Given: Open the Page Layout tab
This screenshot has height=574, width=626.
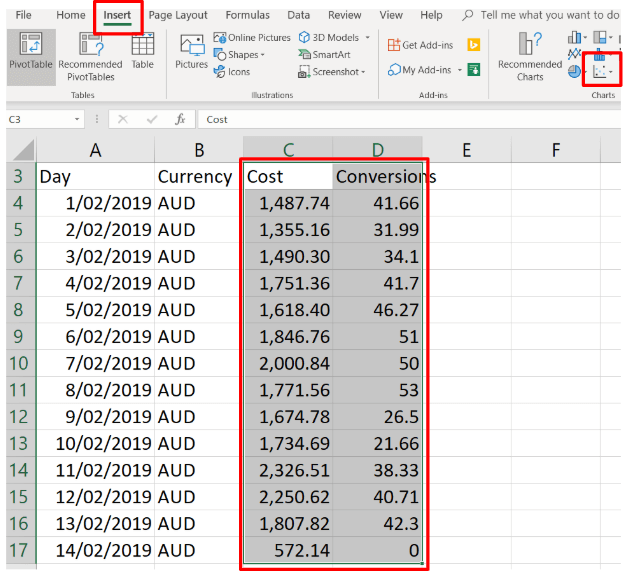Looking at the screenshot, I should point(178,15).
